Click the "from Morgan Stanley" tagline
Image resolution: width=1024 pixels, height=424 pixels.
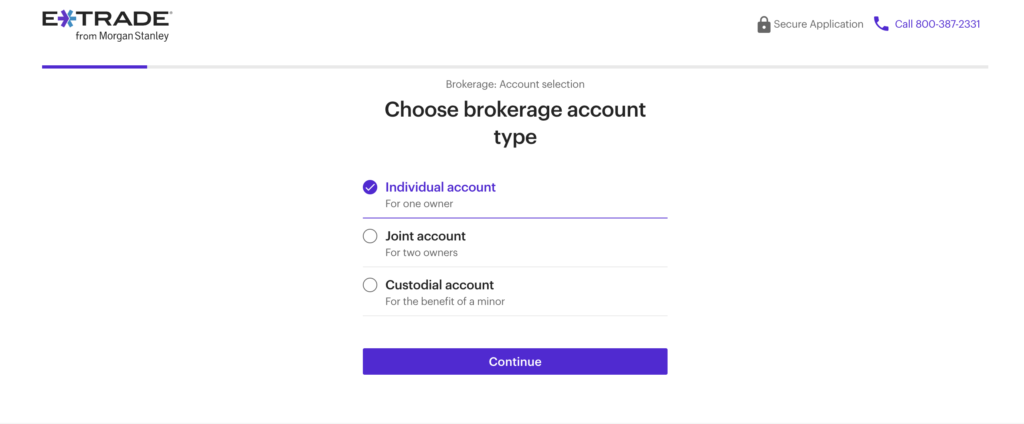(x=122, y=37)
